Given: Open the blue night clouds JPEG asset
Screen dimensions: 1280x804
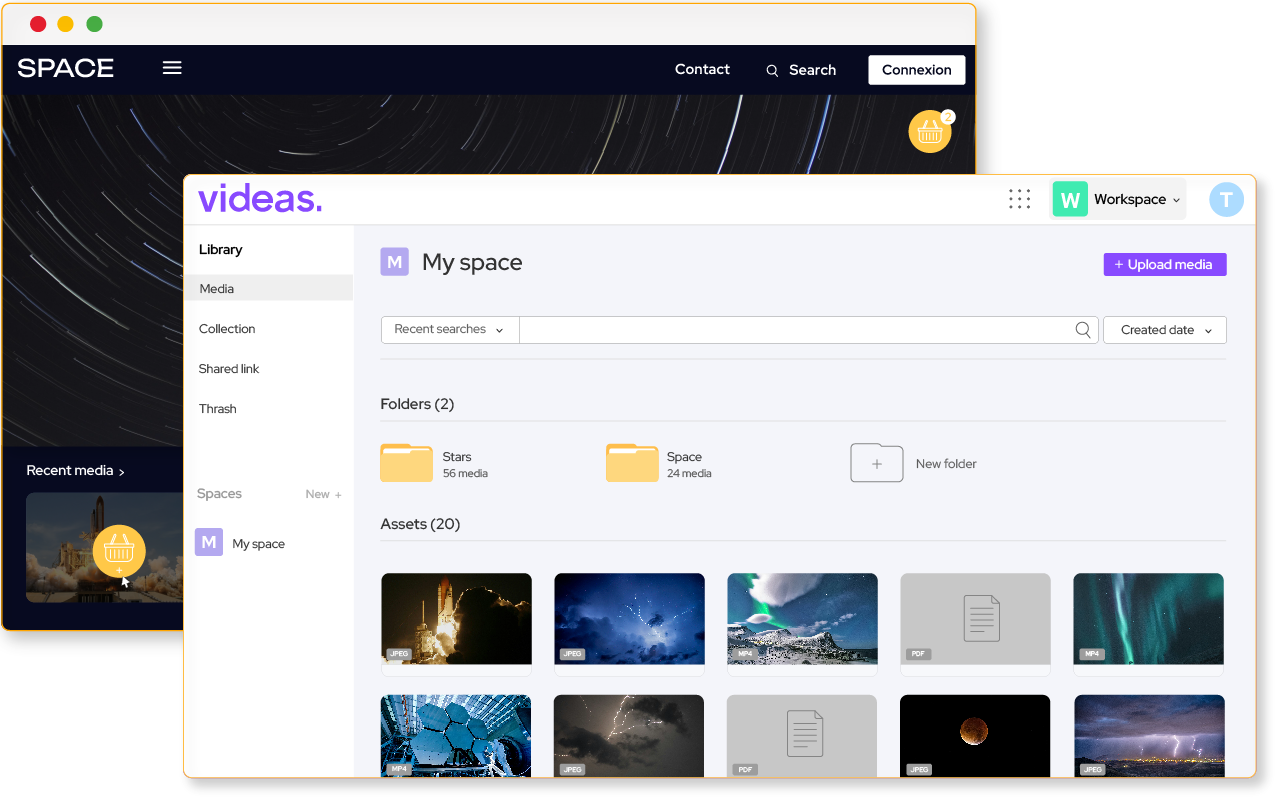Looking at the screenshot, I should click(629, 618).
